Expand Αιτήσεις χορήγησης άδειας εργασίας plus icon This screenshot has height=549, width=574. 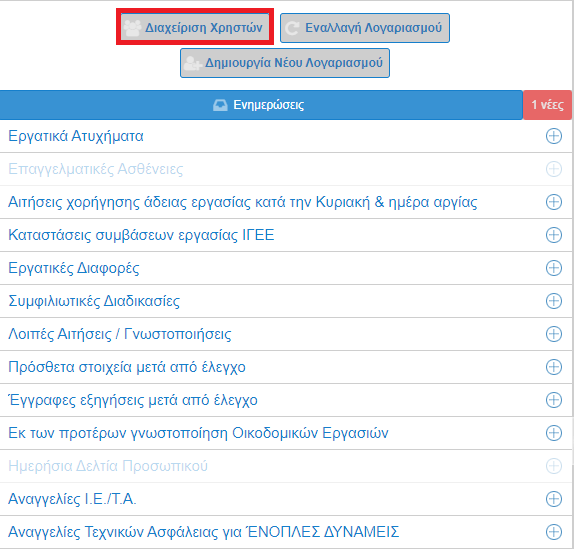(x=554, y=202)
